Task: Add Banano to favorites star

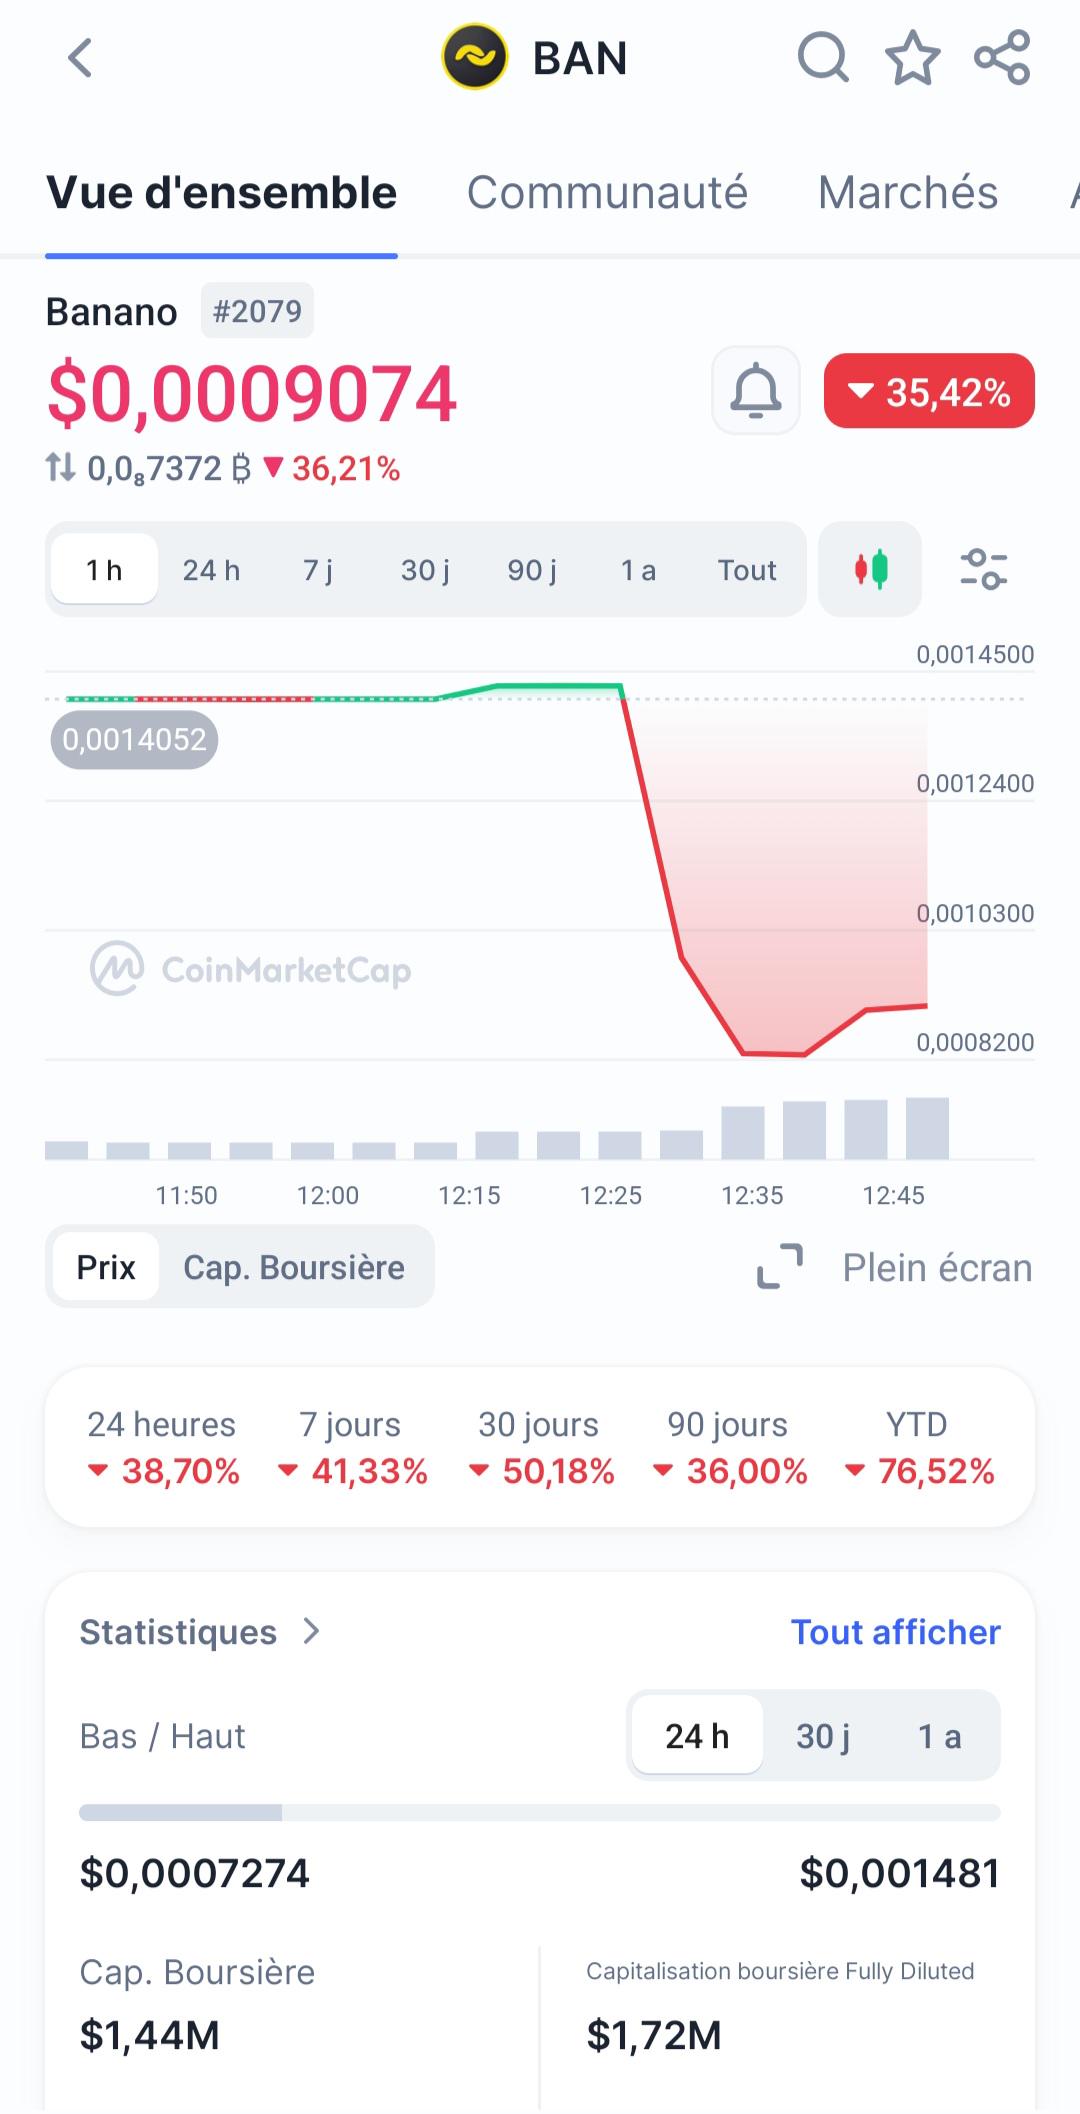Action: tap(912, 58)
